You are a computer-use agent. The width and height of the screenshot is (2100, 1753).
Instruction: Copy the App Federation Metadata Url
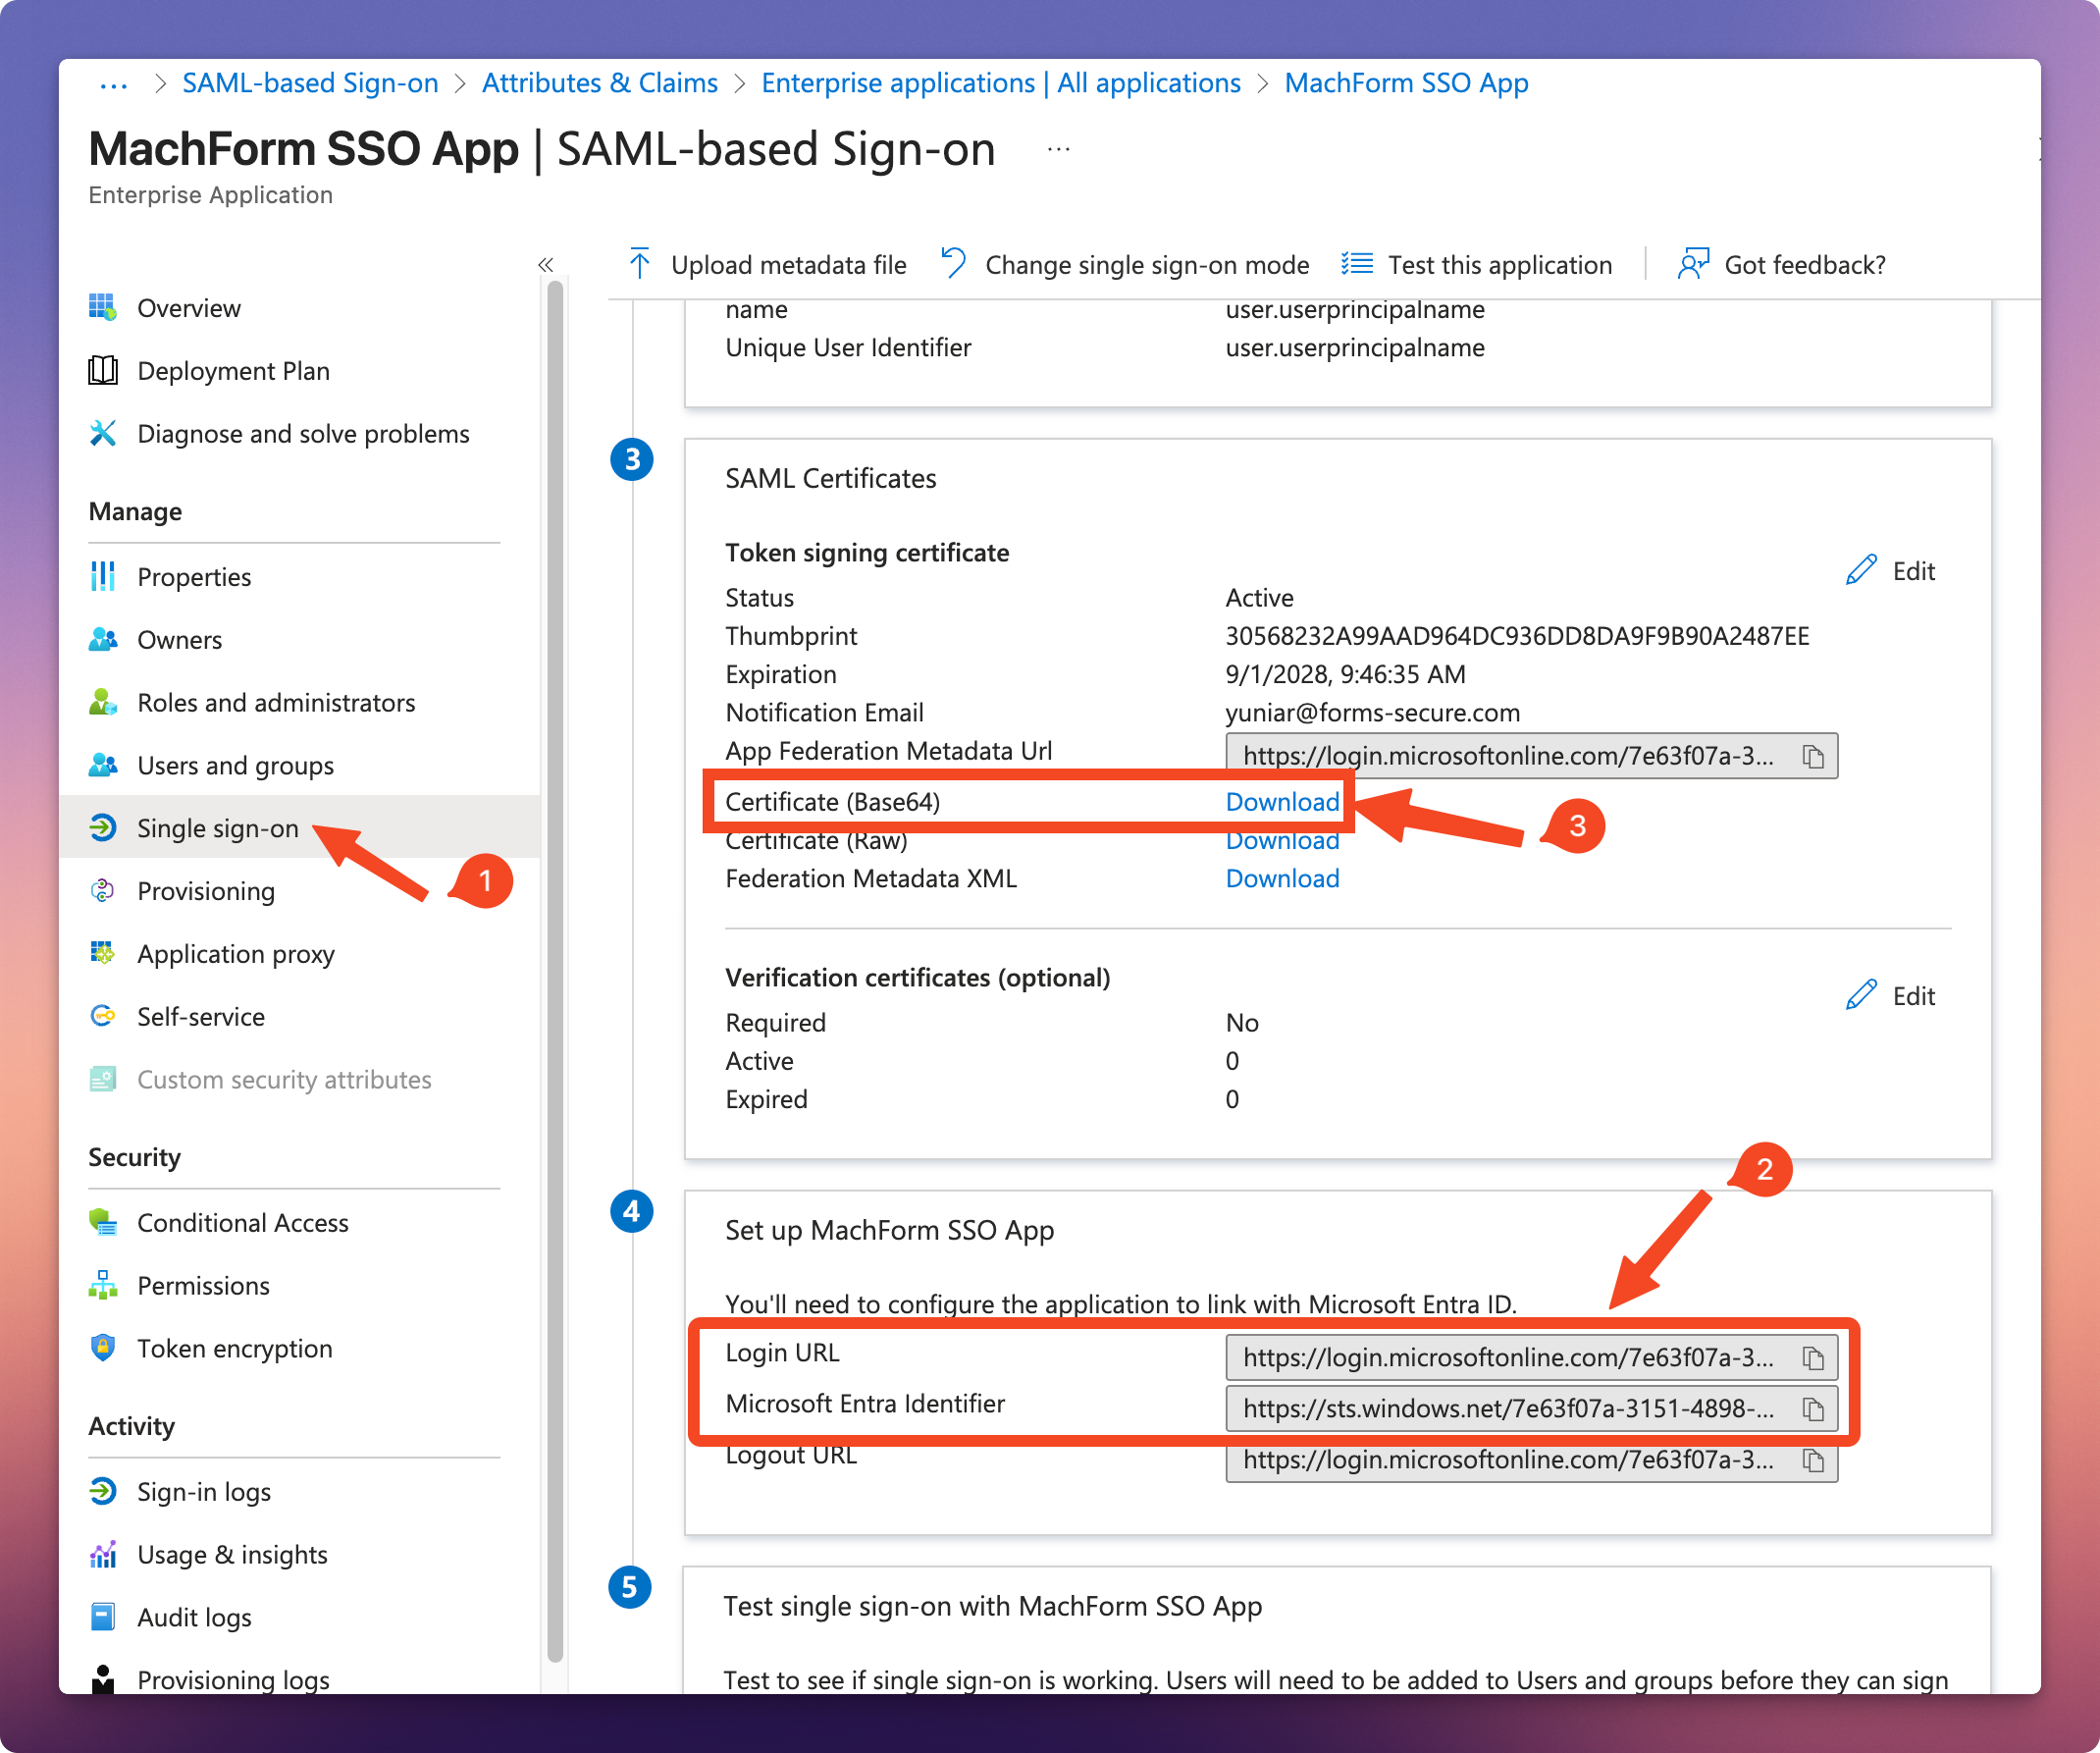1812,757
